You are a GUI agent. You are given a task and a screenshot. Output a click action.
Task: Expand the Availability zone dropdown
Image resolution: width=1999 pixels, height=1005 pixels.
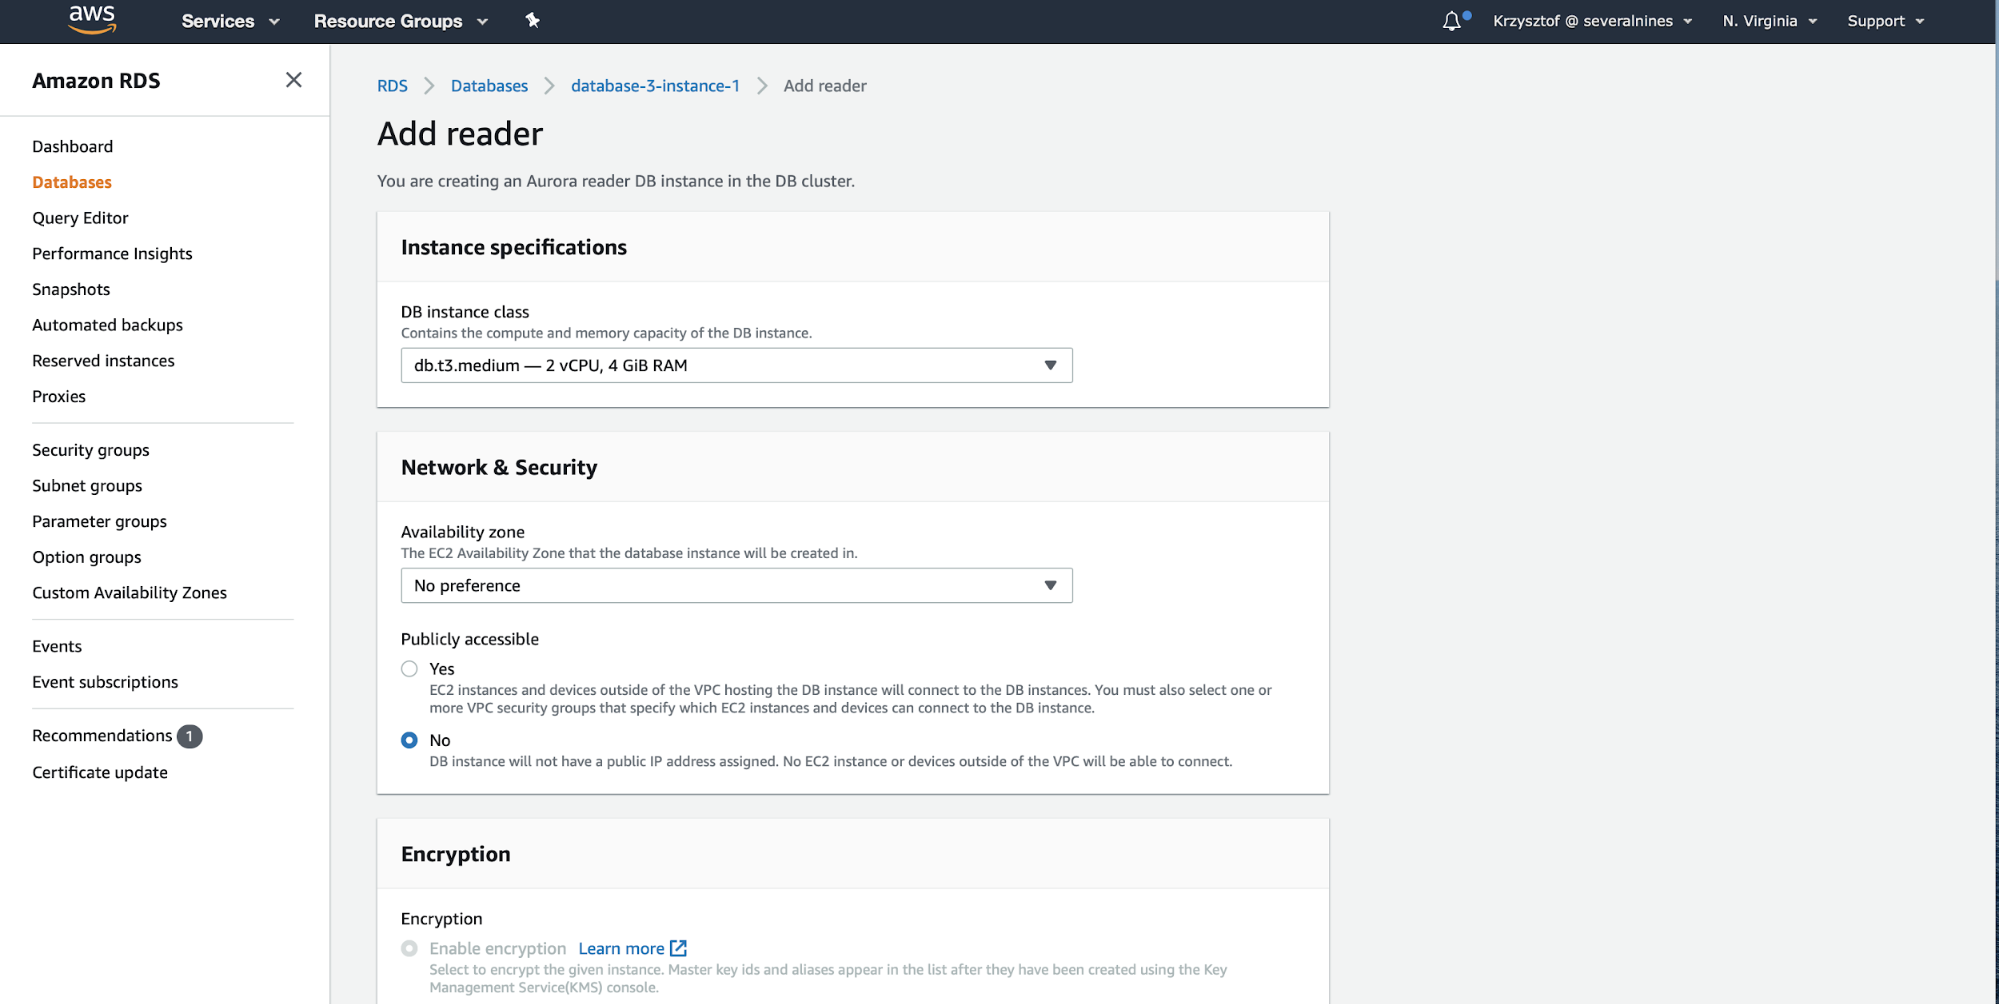(x=737, y=585)
